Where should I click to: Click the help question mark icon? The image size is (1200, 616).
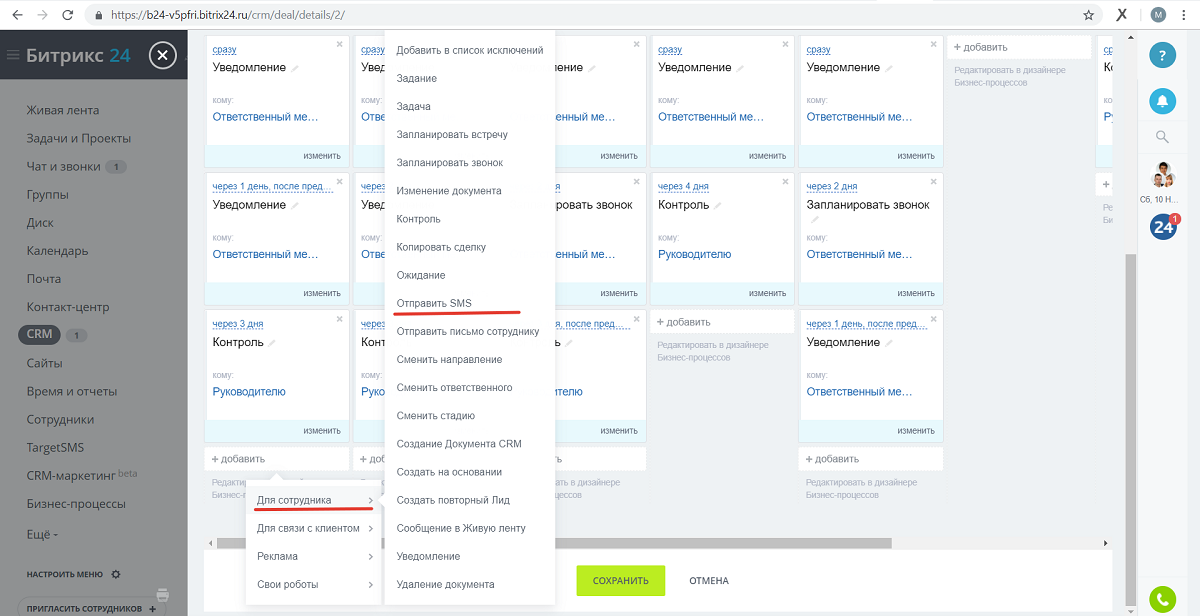[x=1162, y=56]
